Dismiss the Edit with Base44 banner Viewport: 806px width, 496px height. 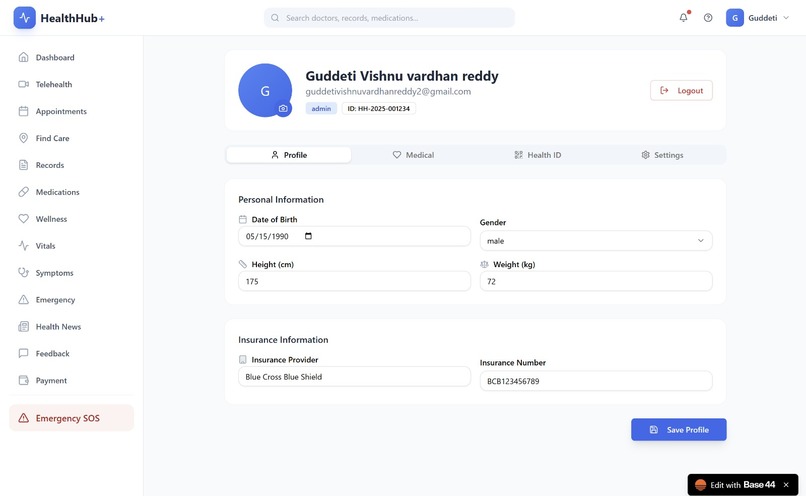coord(786,485)
